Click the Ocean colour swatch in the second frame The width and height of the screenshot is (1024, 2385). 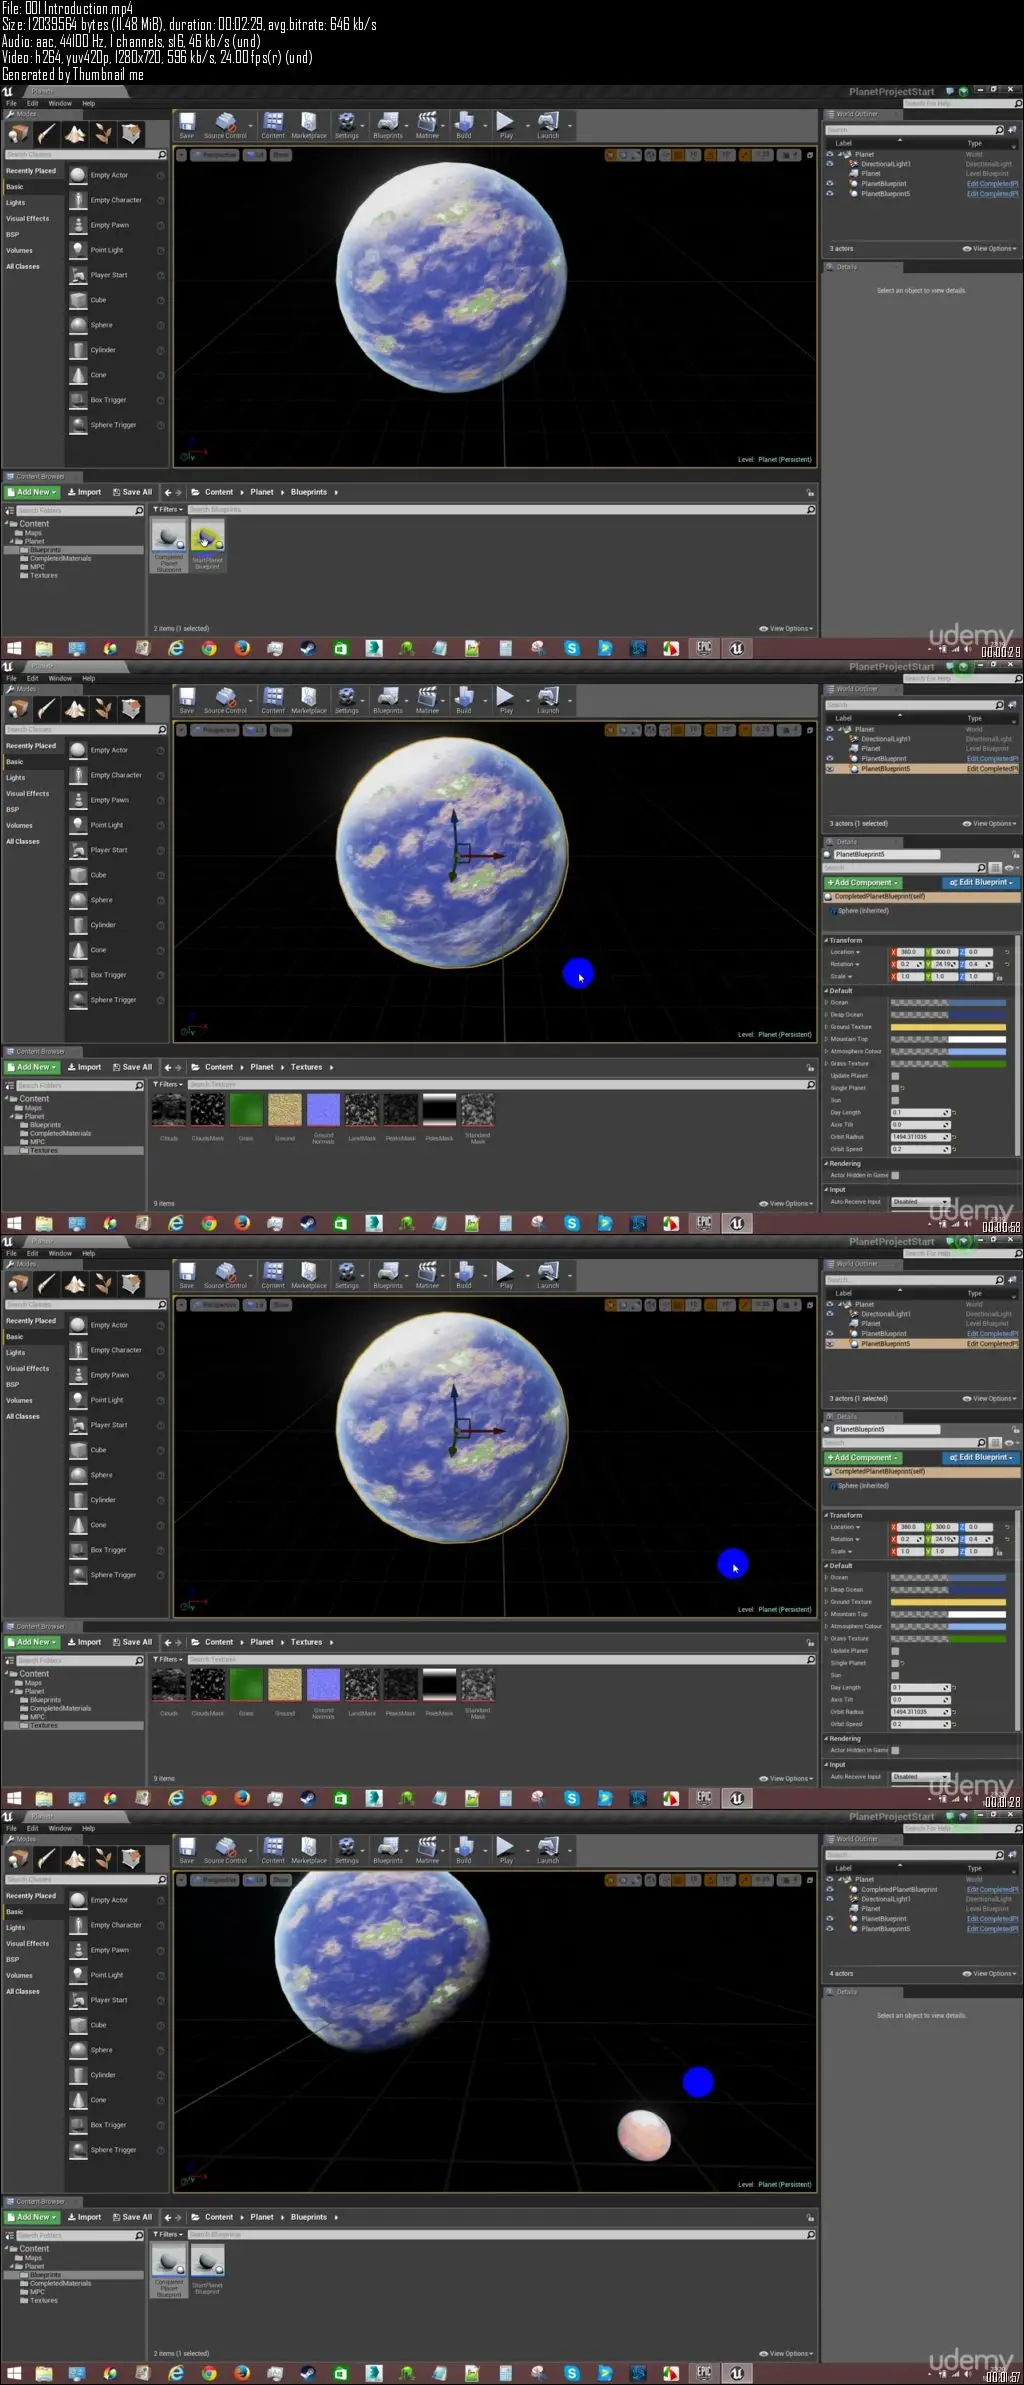[x=948, y=1002]
